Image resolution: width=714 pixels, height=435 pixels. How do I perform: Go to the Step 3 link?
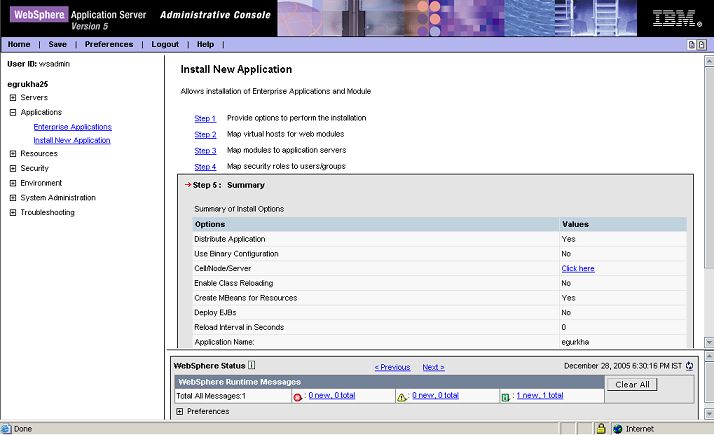pos(205,151)
